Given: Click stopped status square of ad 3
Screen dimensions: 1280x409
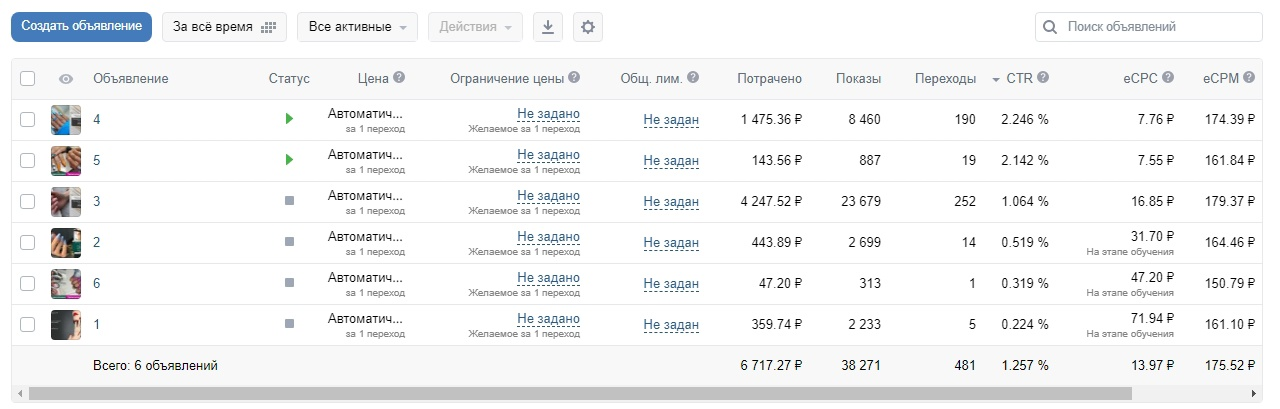Looking at the screenshot, I should pyautogui.click(x=290, y=201).
